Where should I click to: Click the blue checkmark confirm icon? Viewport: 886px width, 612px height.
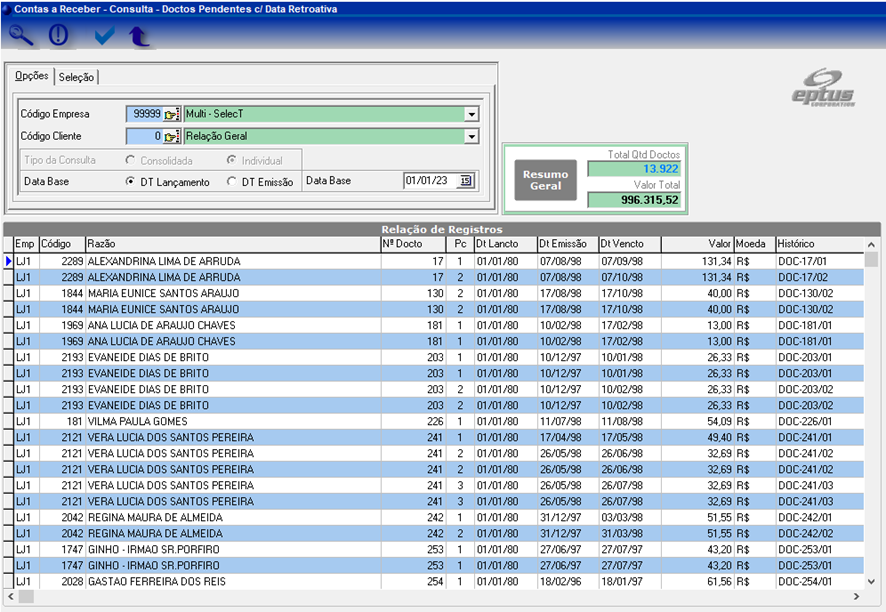coord(104,36)
